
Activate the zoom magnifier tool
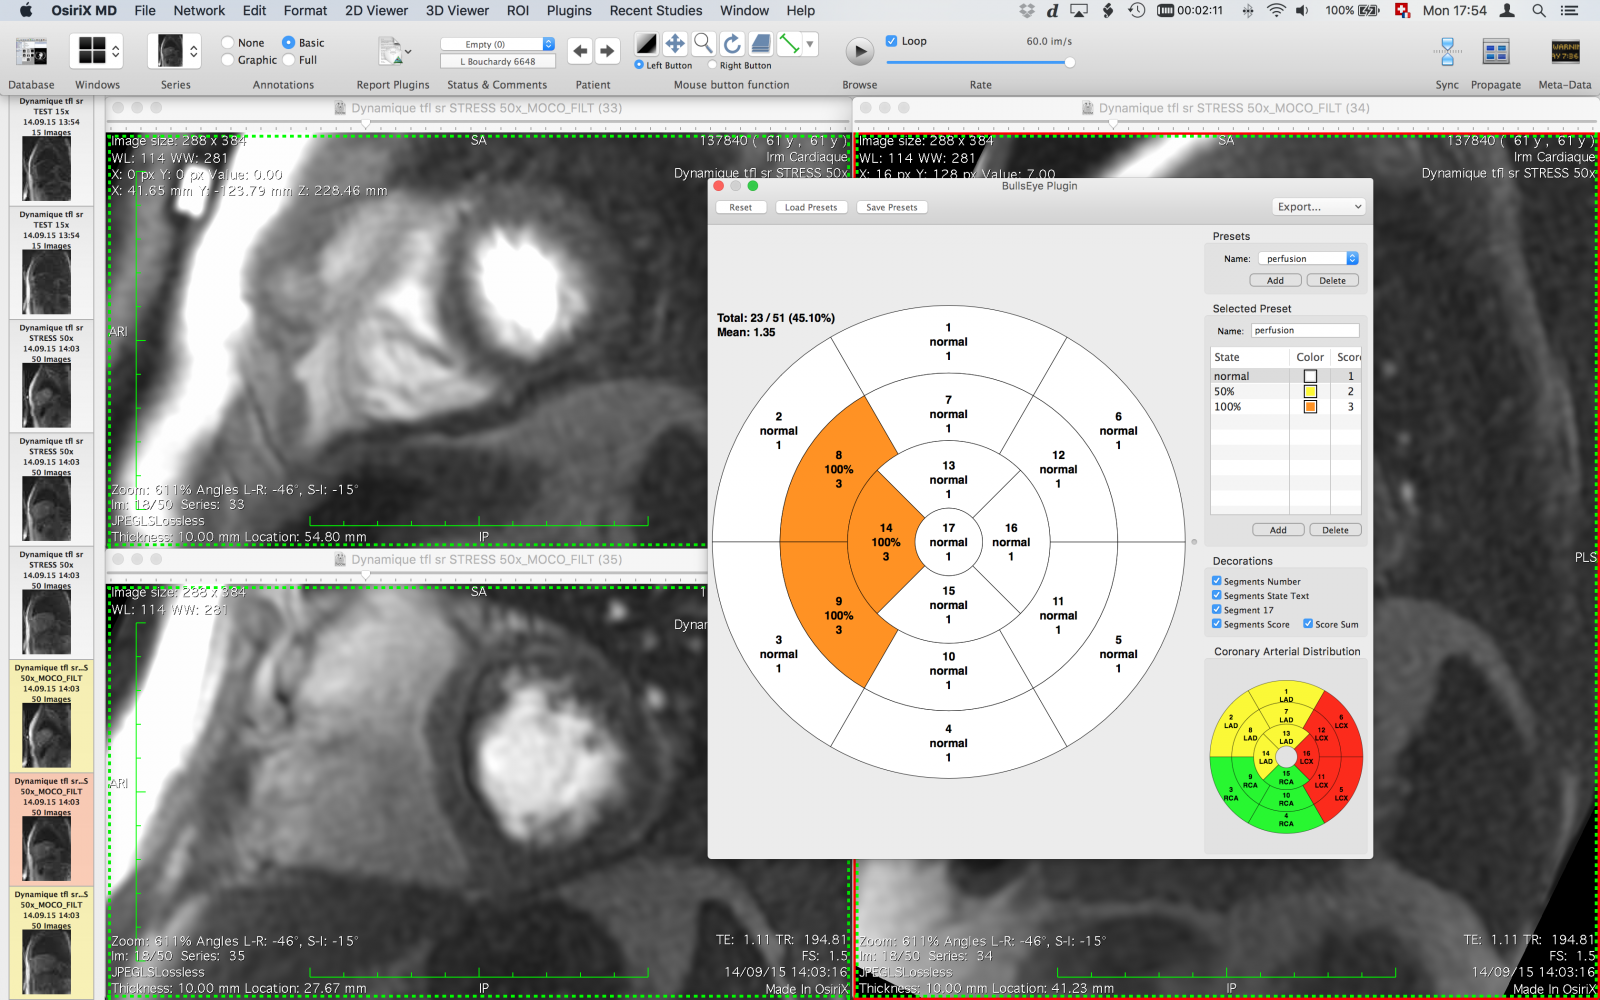(x=702, y=43)
